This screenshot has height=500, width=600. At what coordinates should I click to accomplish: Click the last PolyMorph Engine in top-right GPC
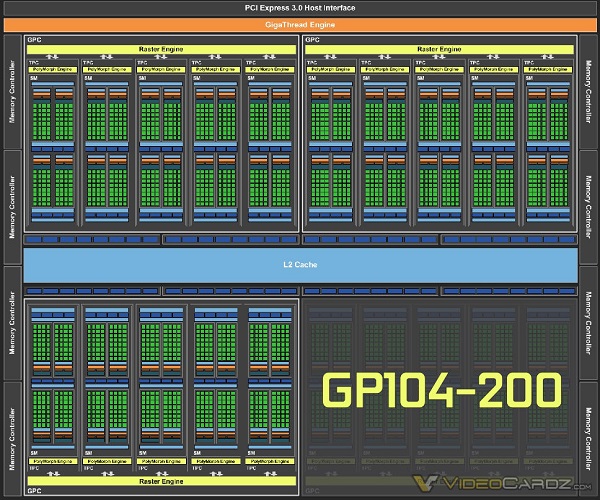pyautogui.click(x=548, y=70)
